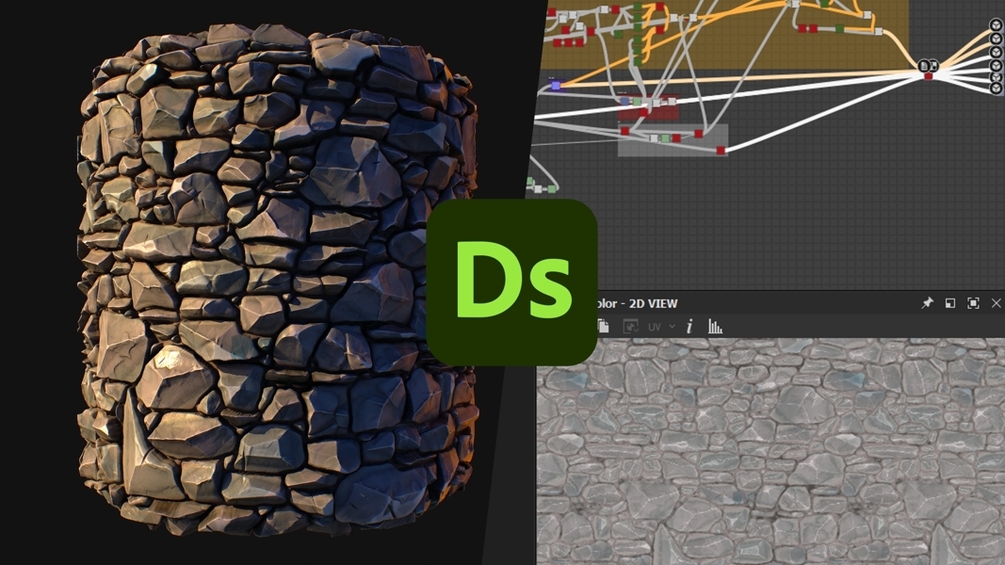Show image info with the i icon
Screen dimensions: 1005x565
[690, 326]
